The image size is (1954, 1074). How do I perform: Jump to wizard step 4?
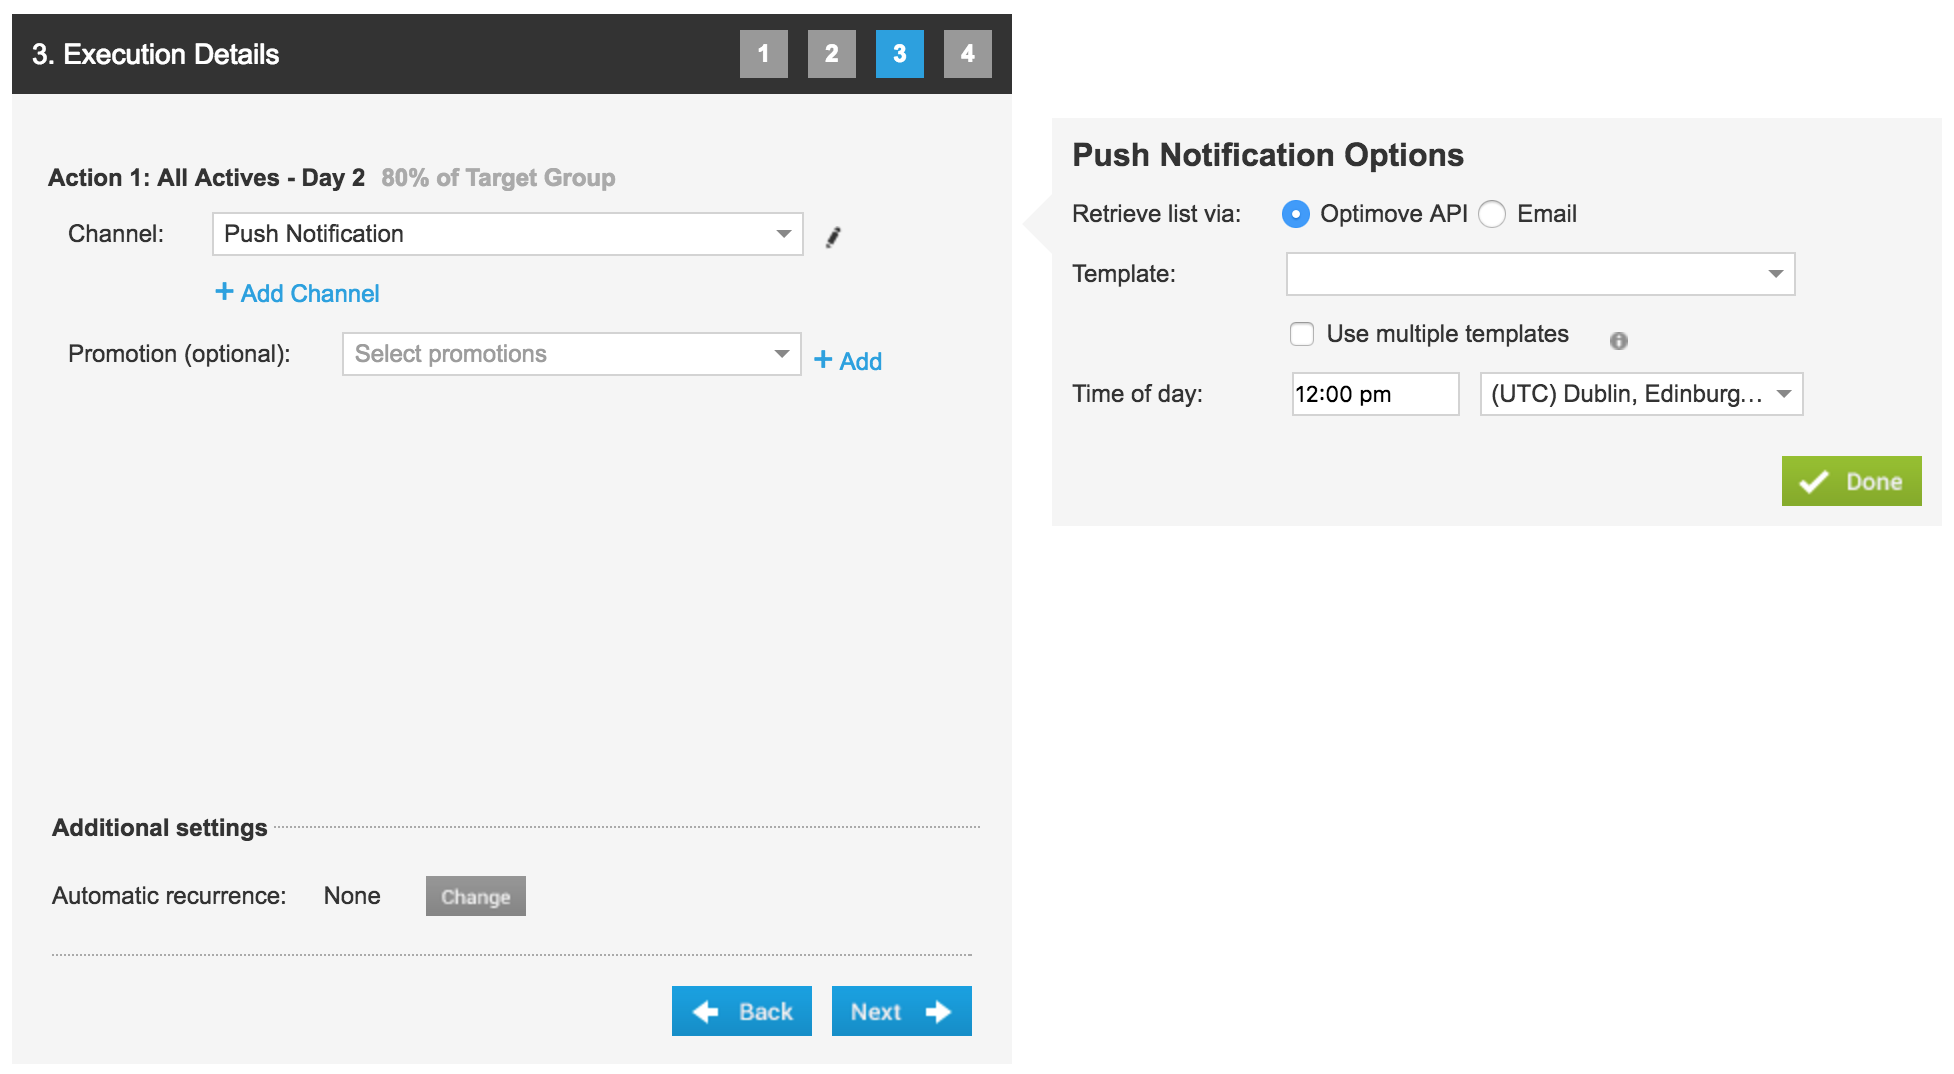coord(967,54)
